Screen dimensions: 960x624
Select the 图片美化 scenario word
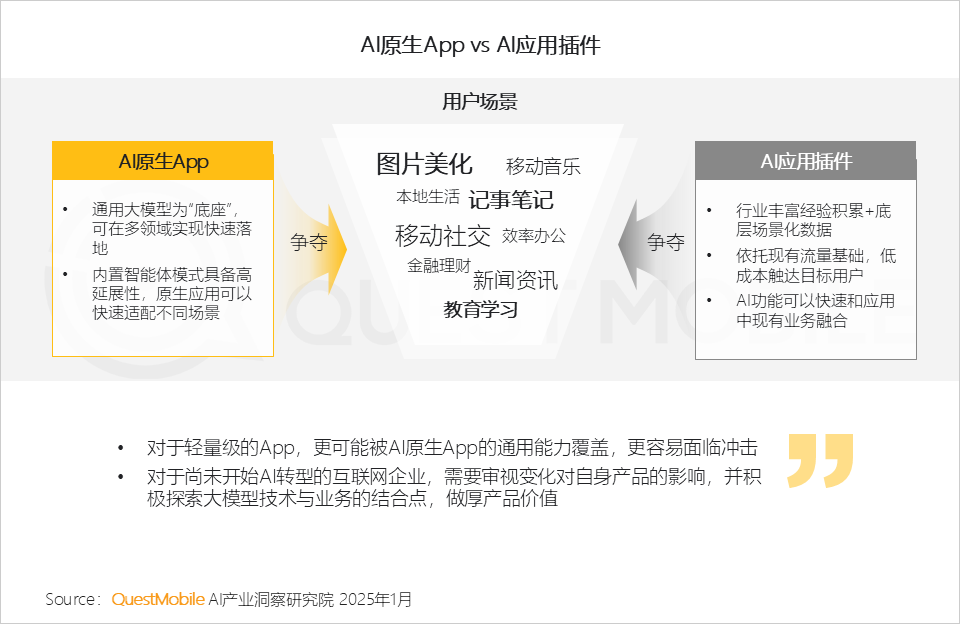(424, 164)
